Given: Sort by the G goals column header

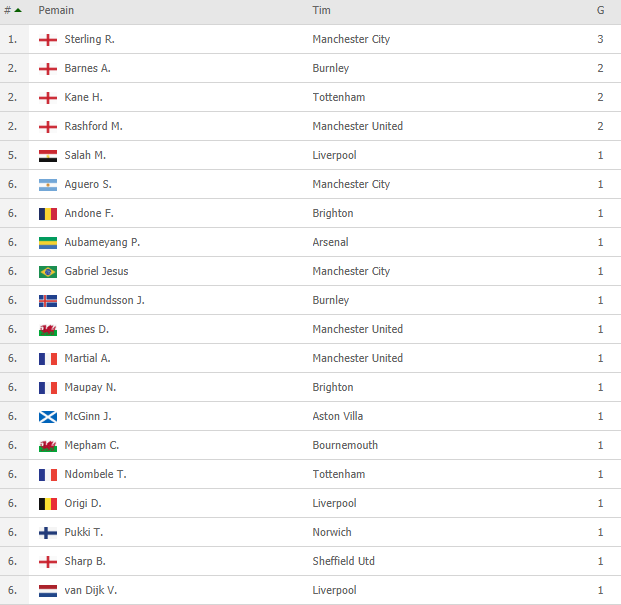Looking at the screenshot, I should tap(600, 10).
